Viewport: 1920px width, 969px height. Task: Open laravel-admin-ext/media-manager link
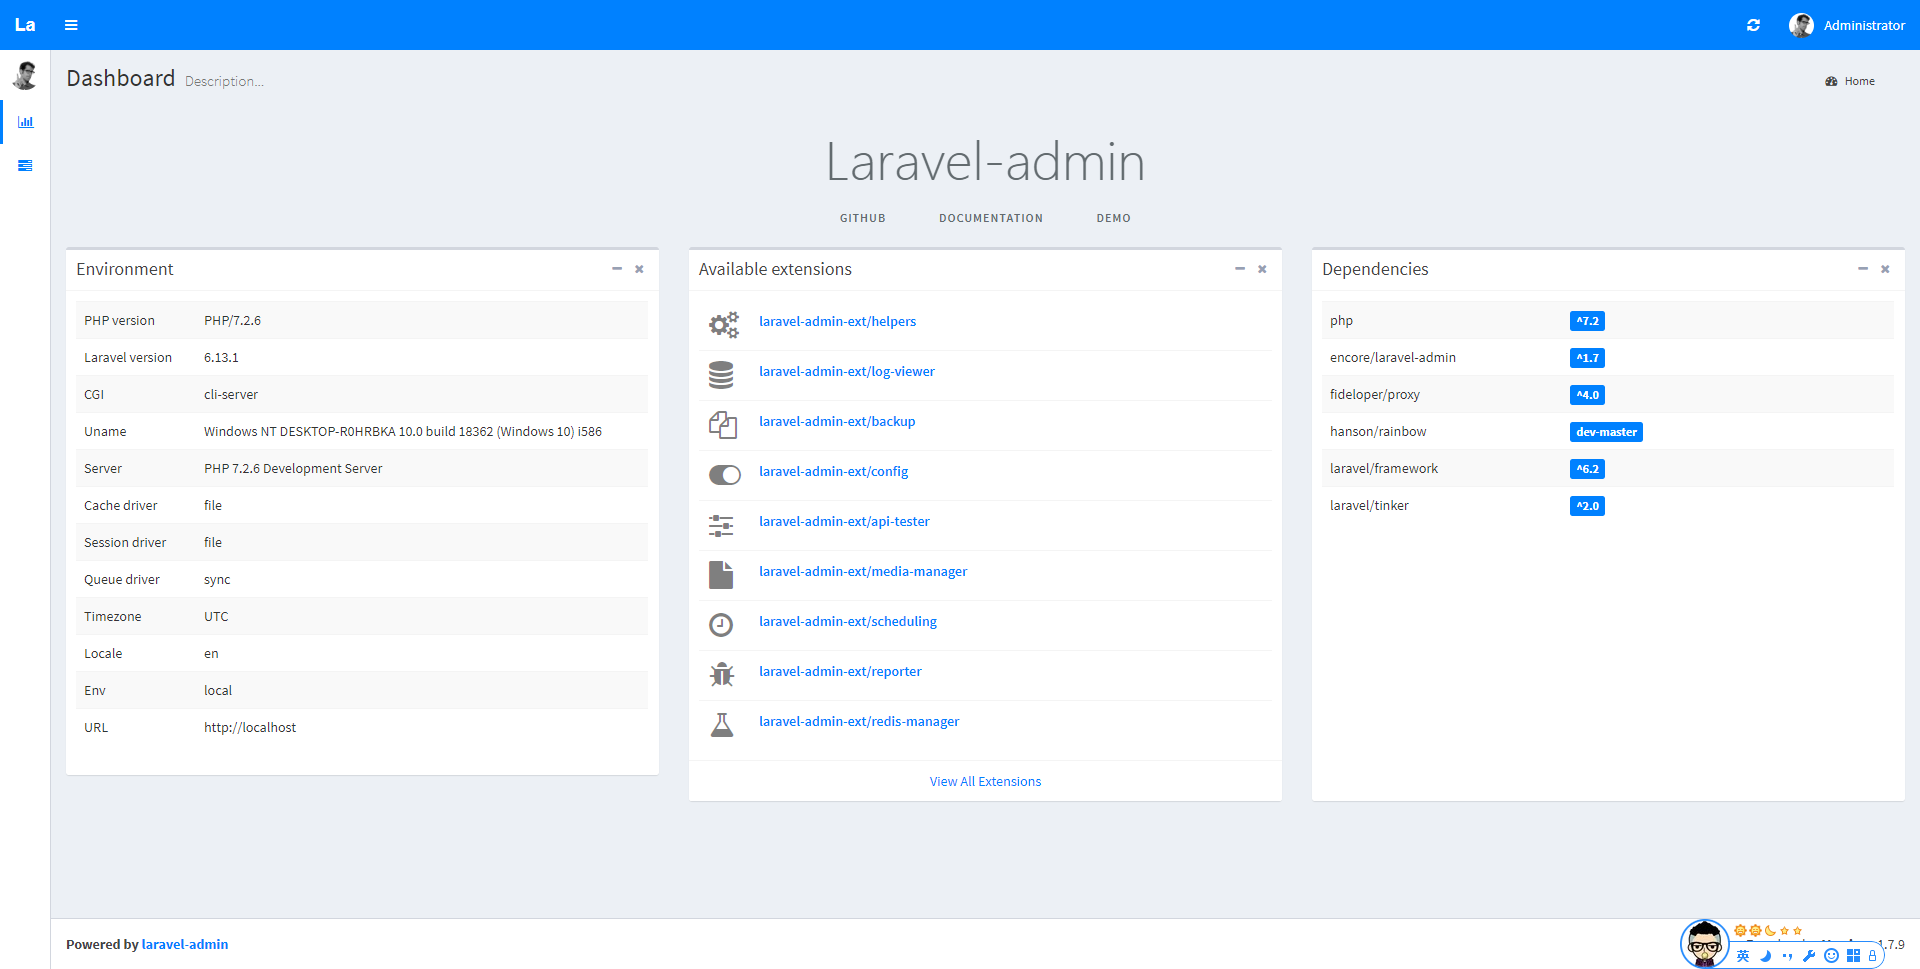click(x=863, y=571)
